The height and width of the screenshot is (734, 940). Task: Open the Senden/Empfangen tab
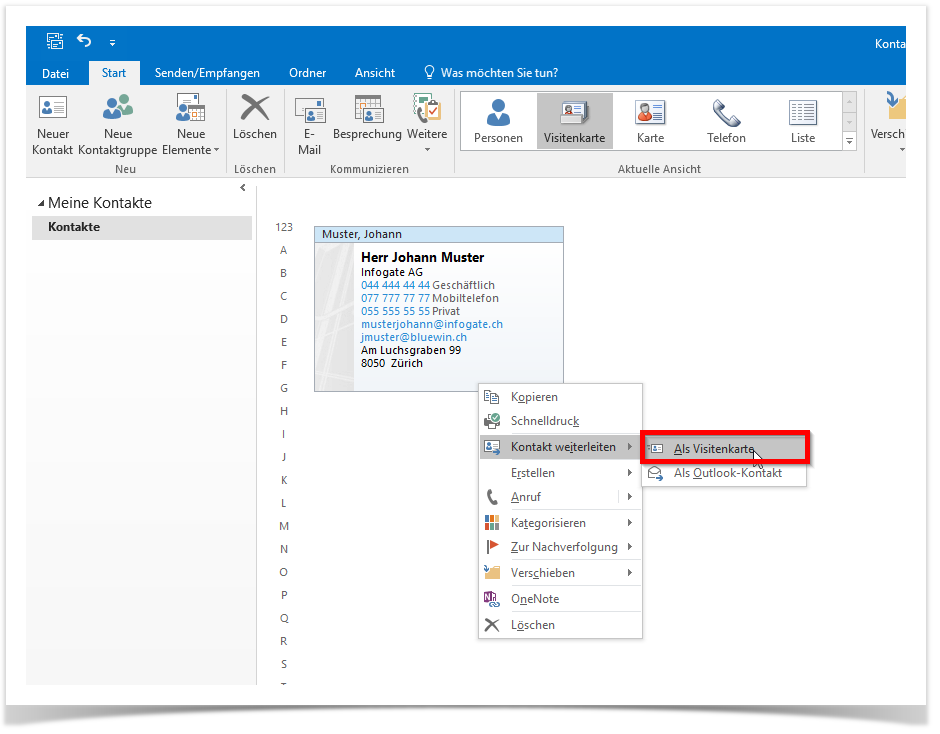tap(207, 73)
